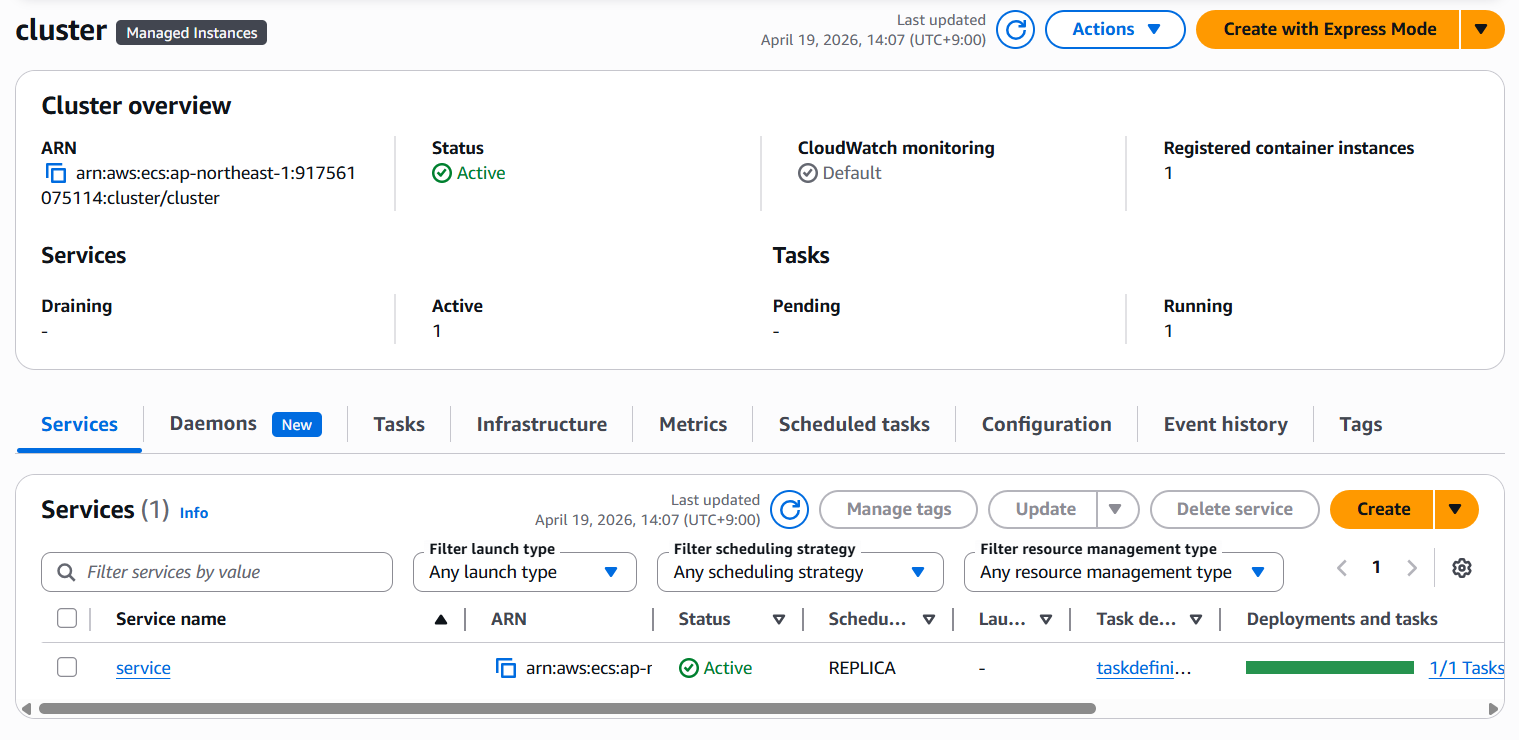The image size is (1519, 740).
Task: Open the Event history tab
Action: click(x=1225, y=424)
